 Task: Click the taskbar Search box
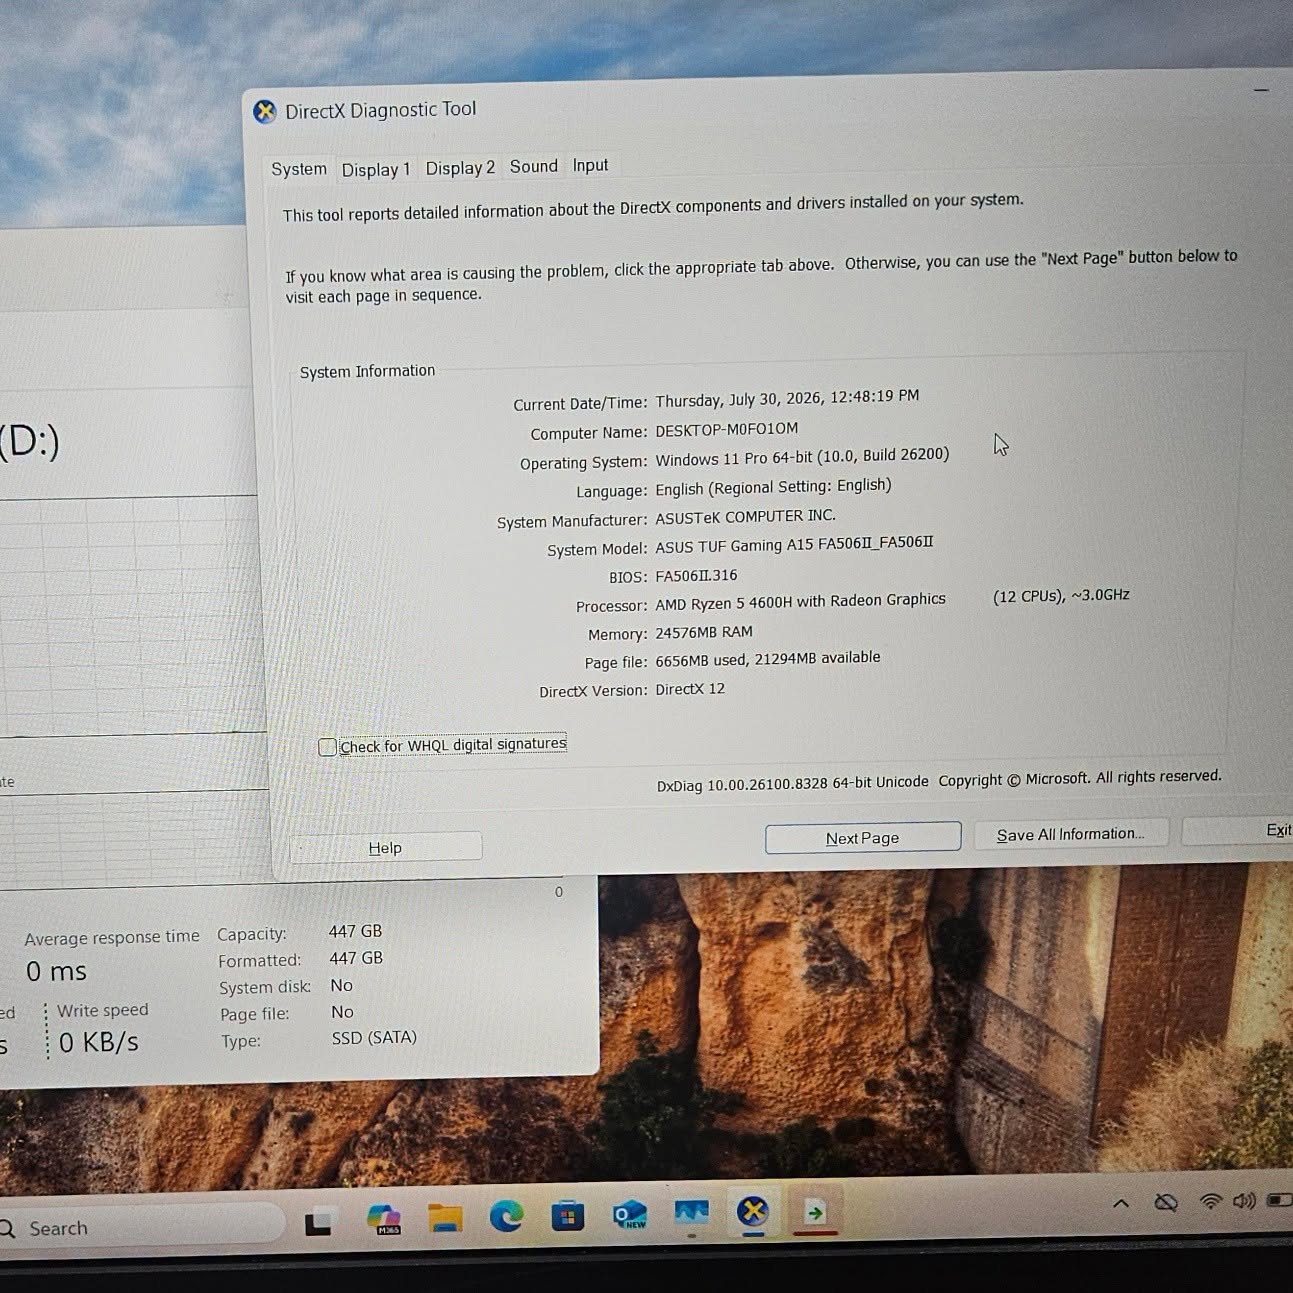click(138, 1227)
